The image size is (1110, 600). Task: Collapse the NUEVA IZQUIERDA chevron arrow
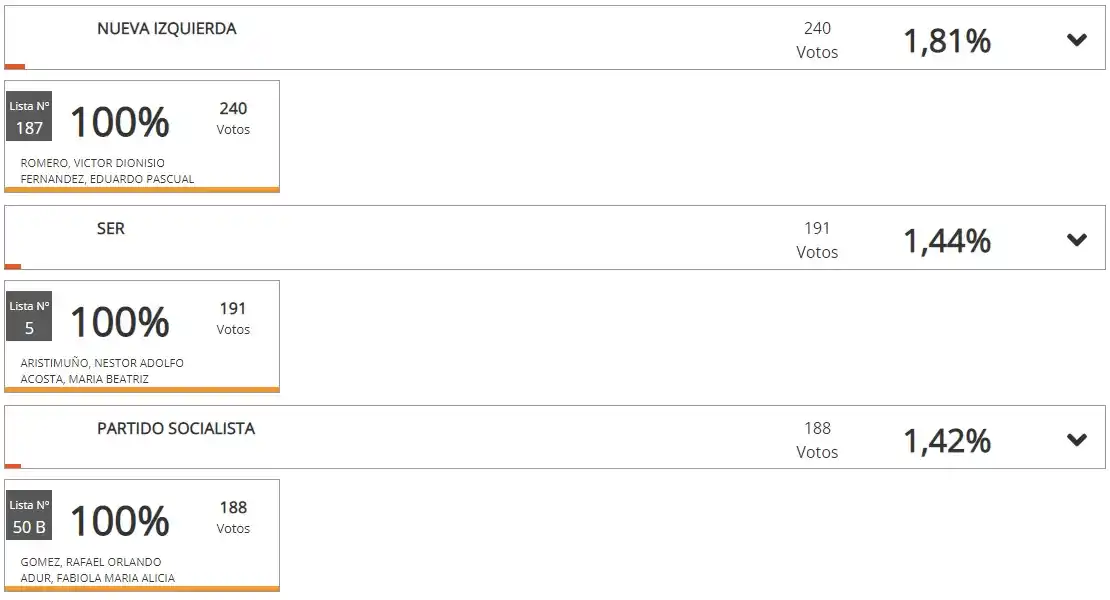[1076, 40]
